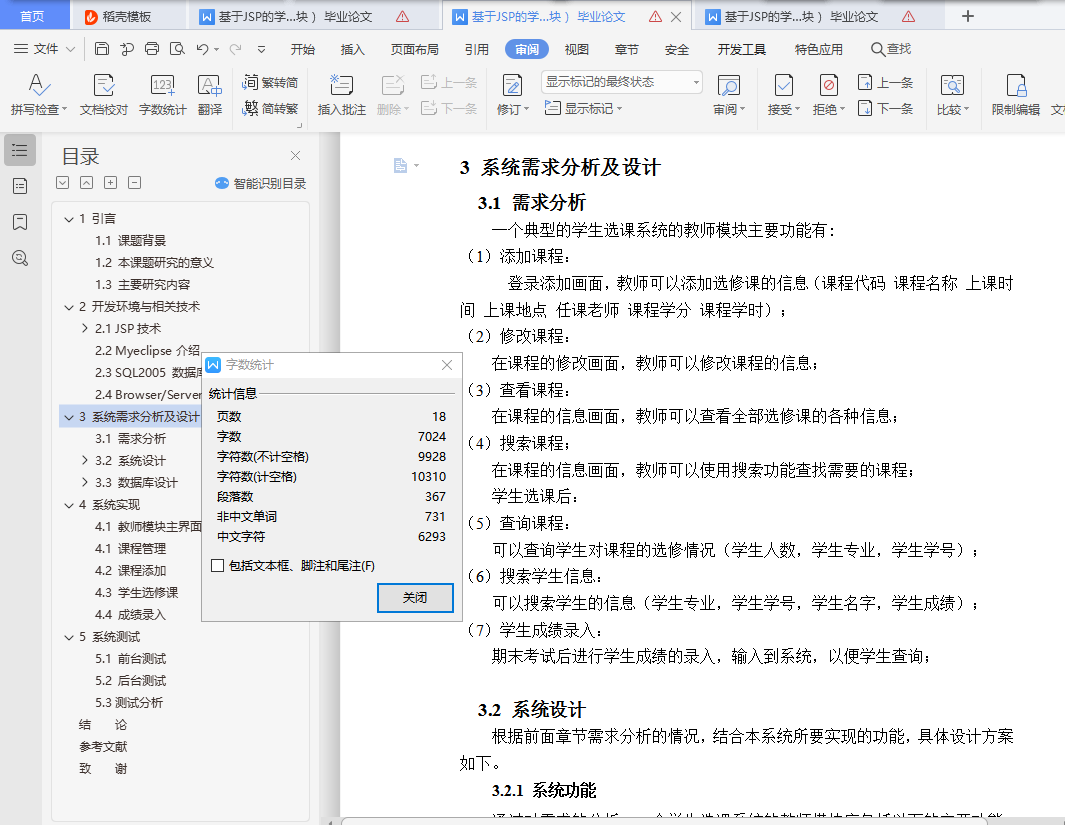The height and width of the screenshot is (825, 1065).
Task: Open 文档校对 document proofreading
Action: (x=104, y=94)
